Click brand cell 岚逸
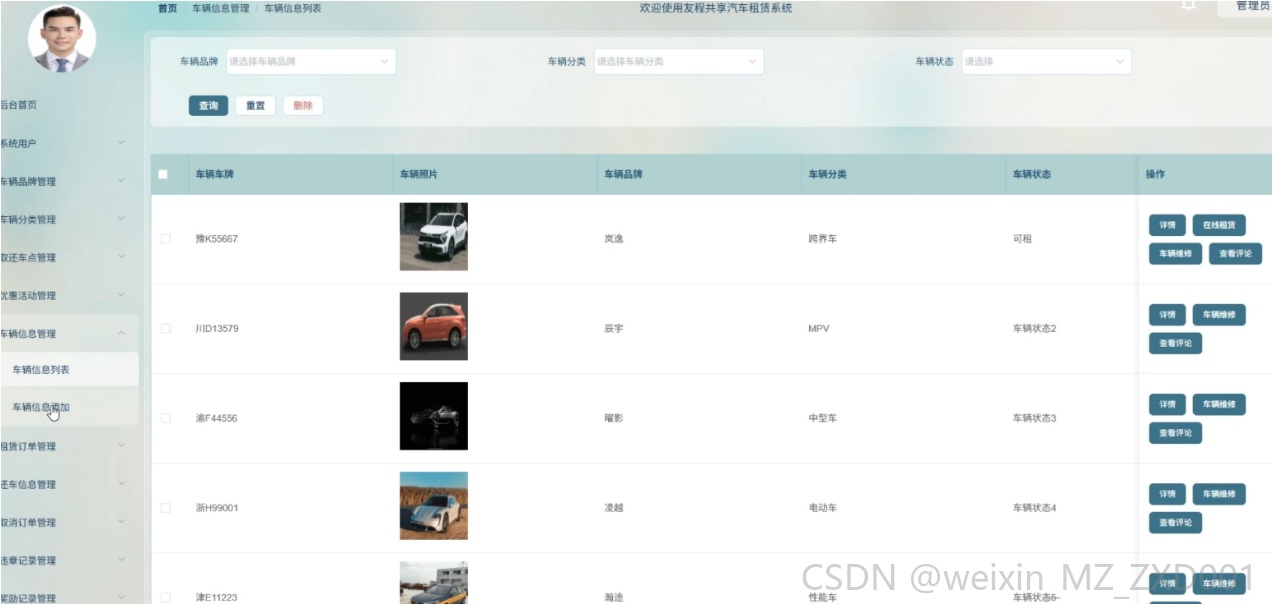This screenshot has height=605, width=1273. click(613, 239)
